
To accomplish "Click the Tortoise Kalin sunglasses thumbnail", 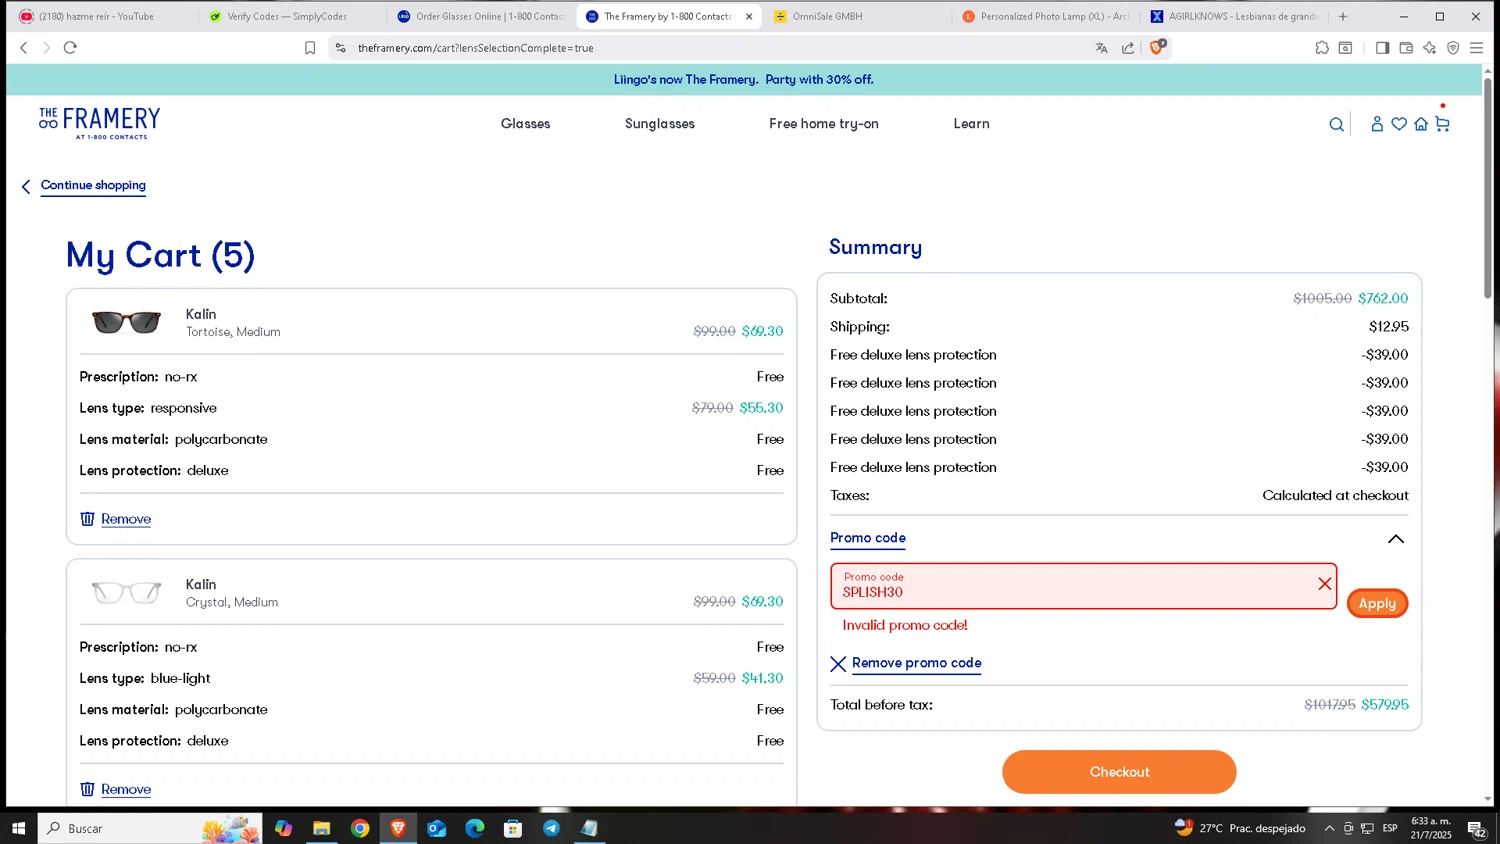I will pos(126,322).
